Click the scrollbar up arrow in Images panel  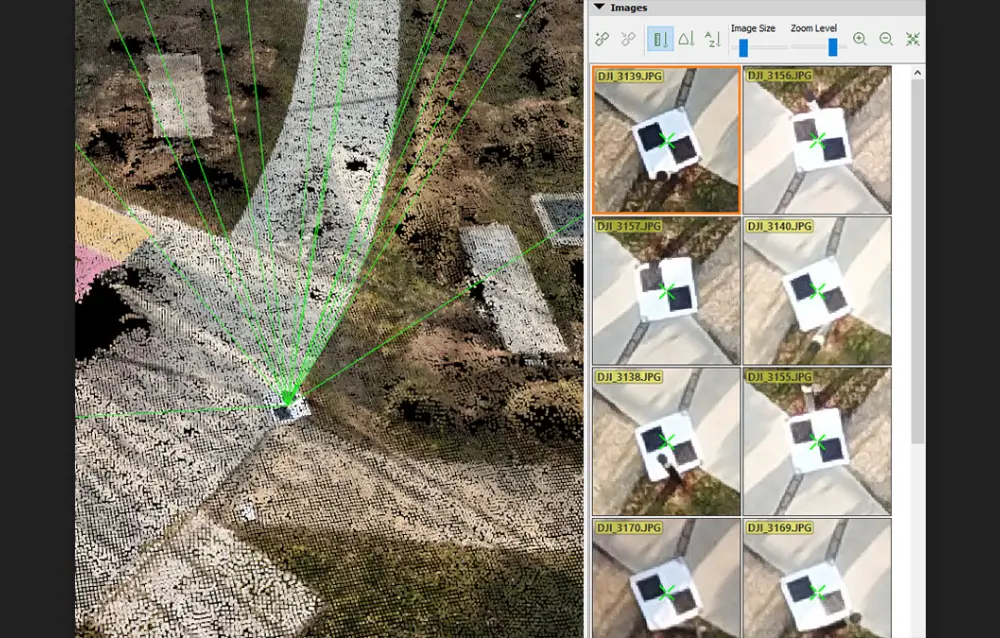click(917, 73)
